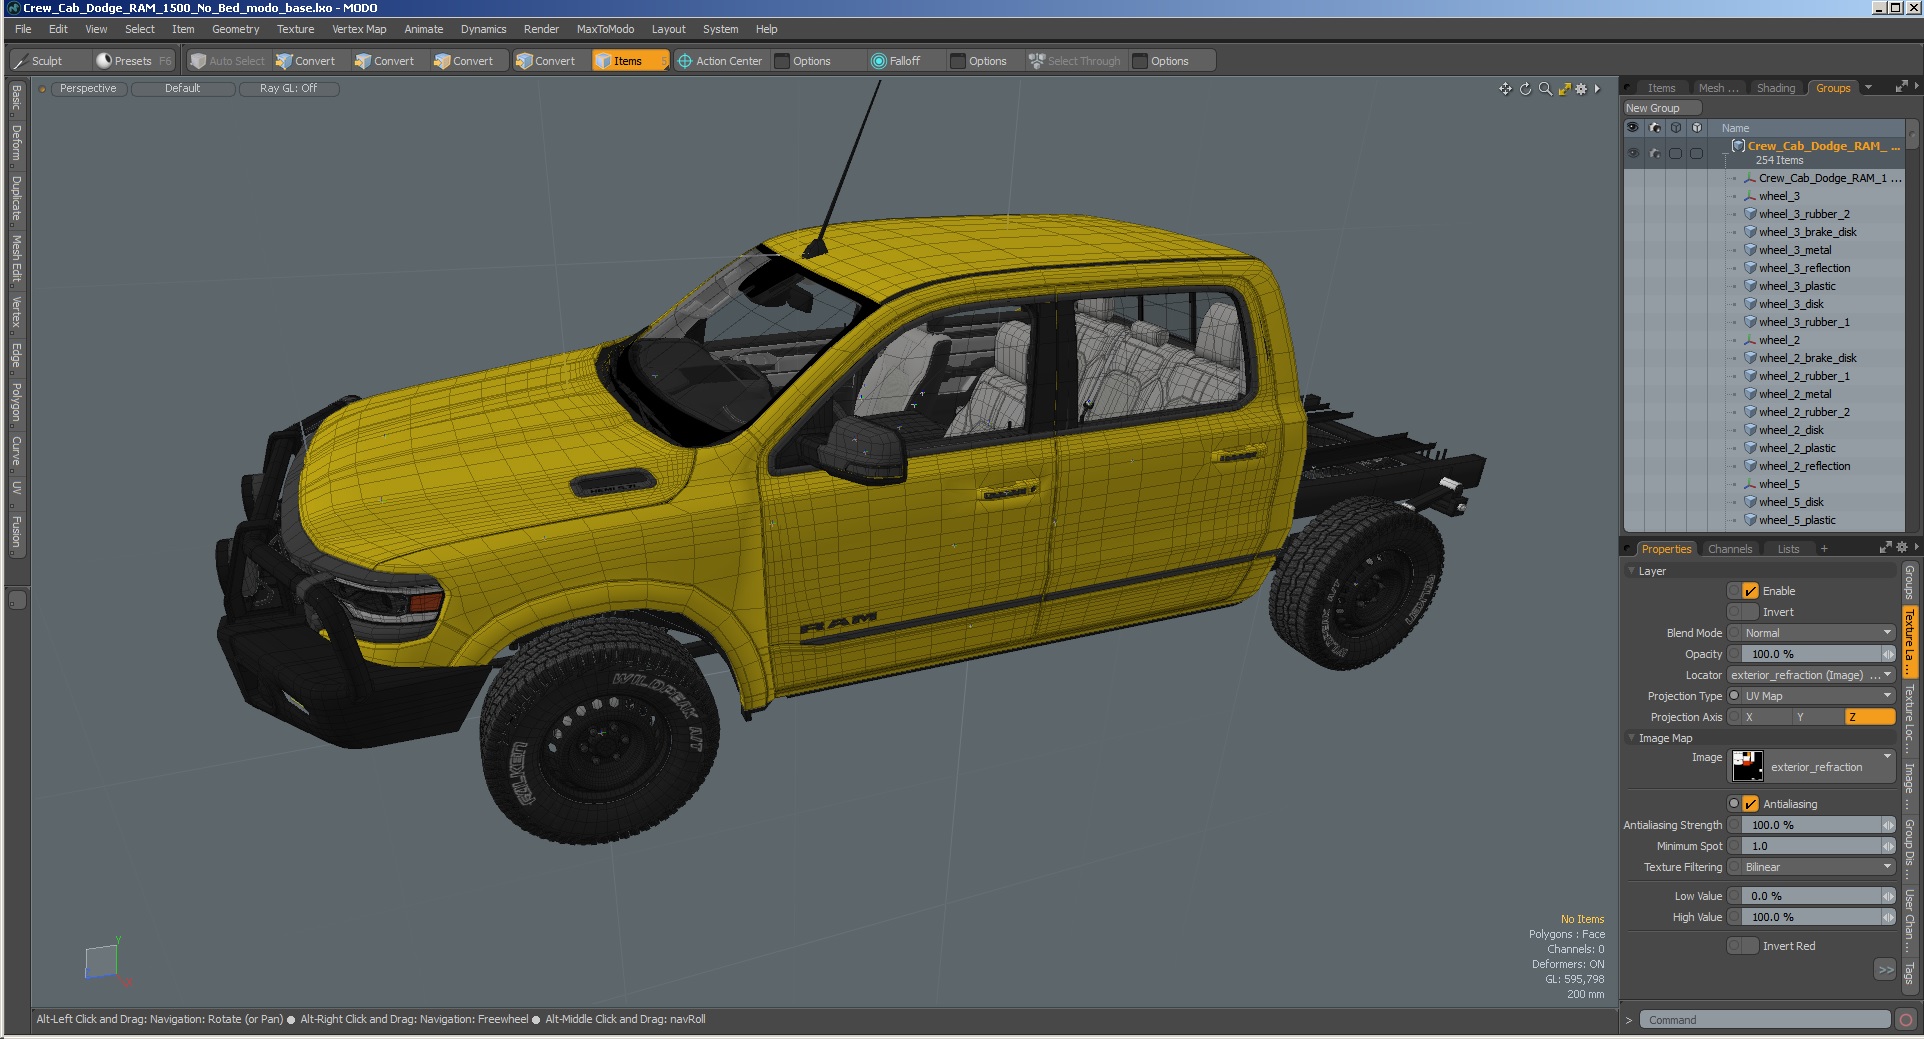Click the wheel_3_rubber_2 mesh item icon

pos(1750,214)
